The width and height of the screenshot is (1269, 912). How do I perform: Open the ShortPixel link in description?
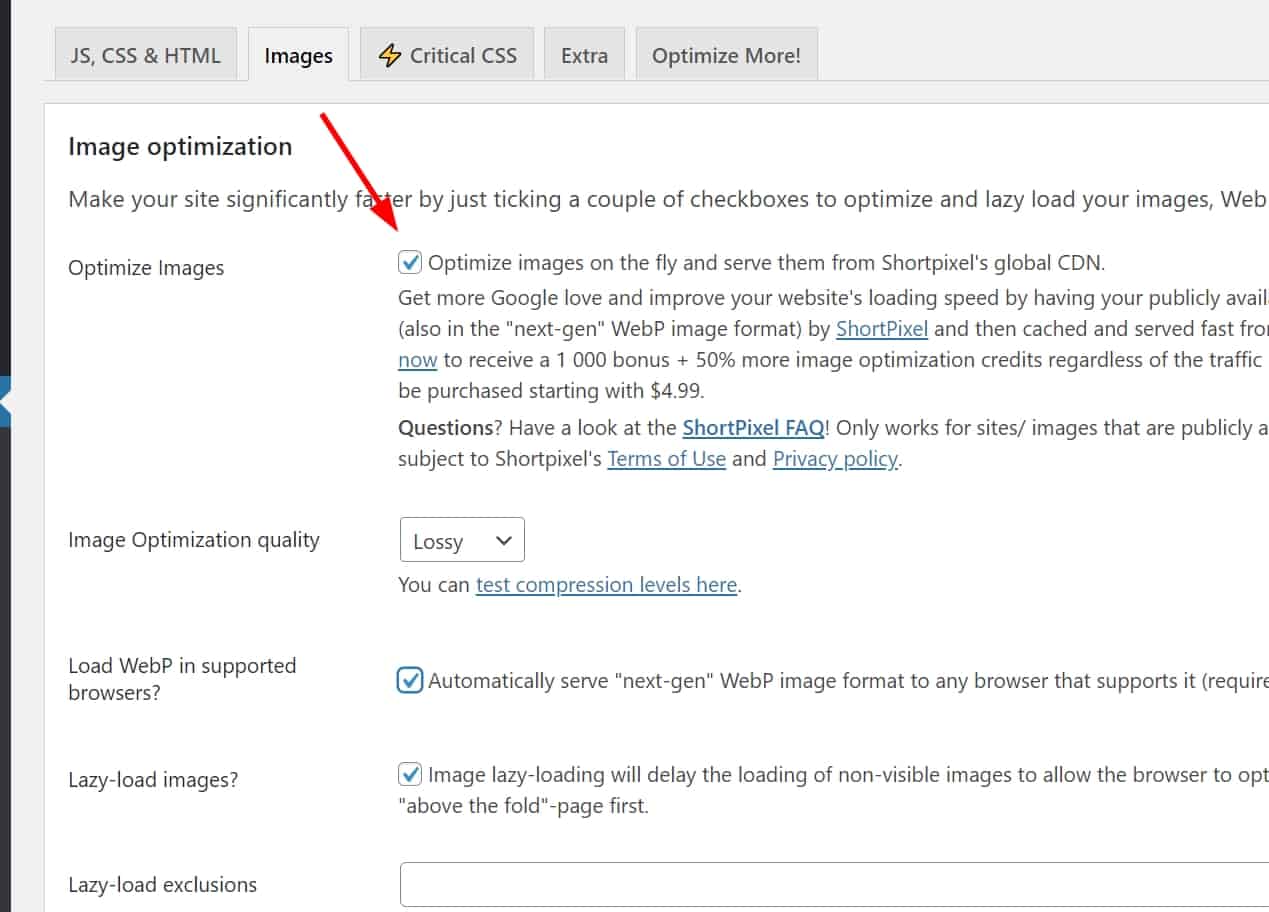pyautogui.click(x=882, y=329)
